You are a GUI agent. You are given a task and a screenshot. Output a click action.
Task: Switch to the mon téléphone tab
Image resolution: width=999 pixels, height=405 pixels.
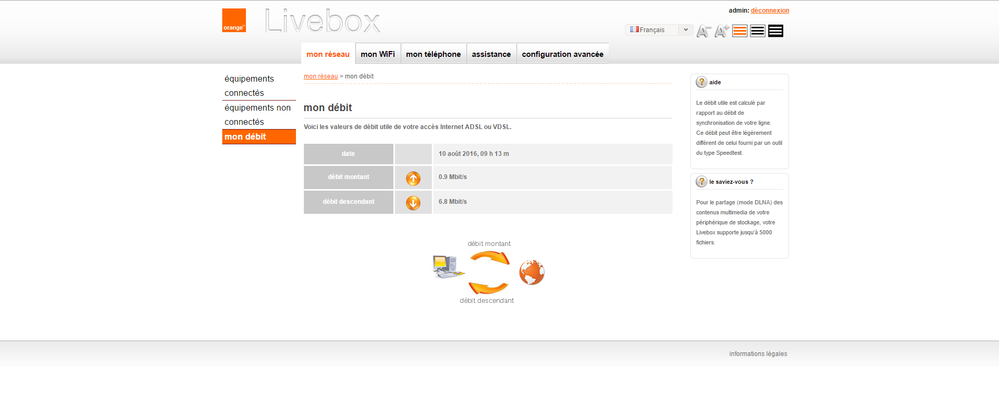click(x=433, y=54)
